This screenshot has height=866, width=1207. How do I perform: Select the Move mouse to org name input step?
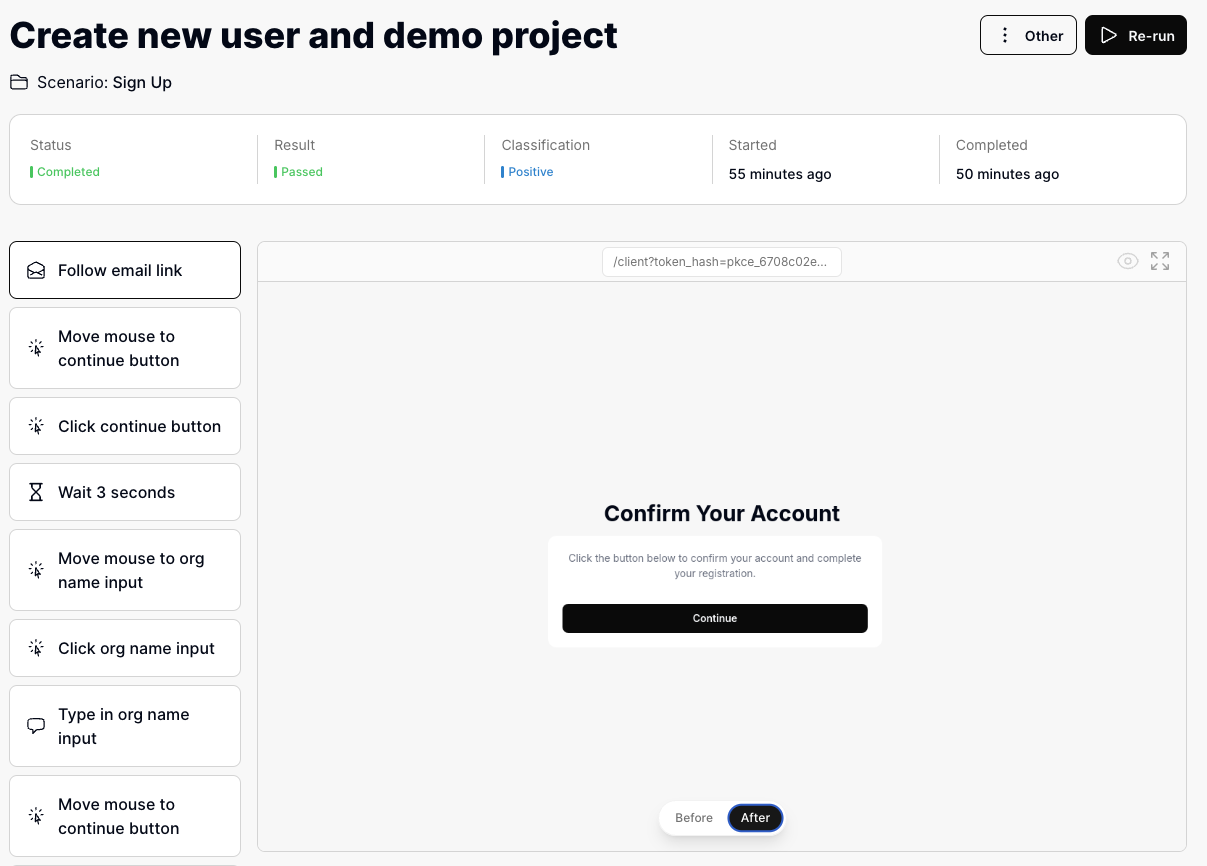coord(125,570)
